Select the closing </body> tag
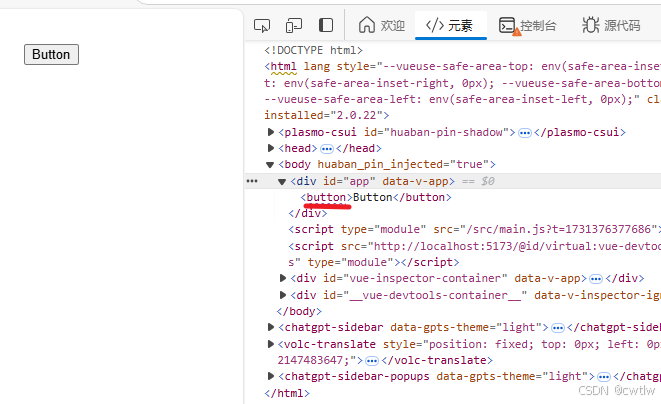Screen dimensions: 661x404 (x=299, y=311)
